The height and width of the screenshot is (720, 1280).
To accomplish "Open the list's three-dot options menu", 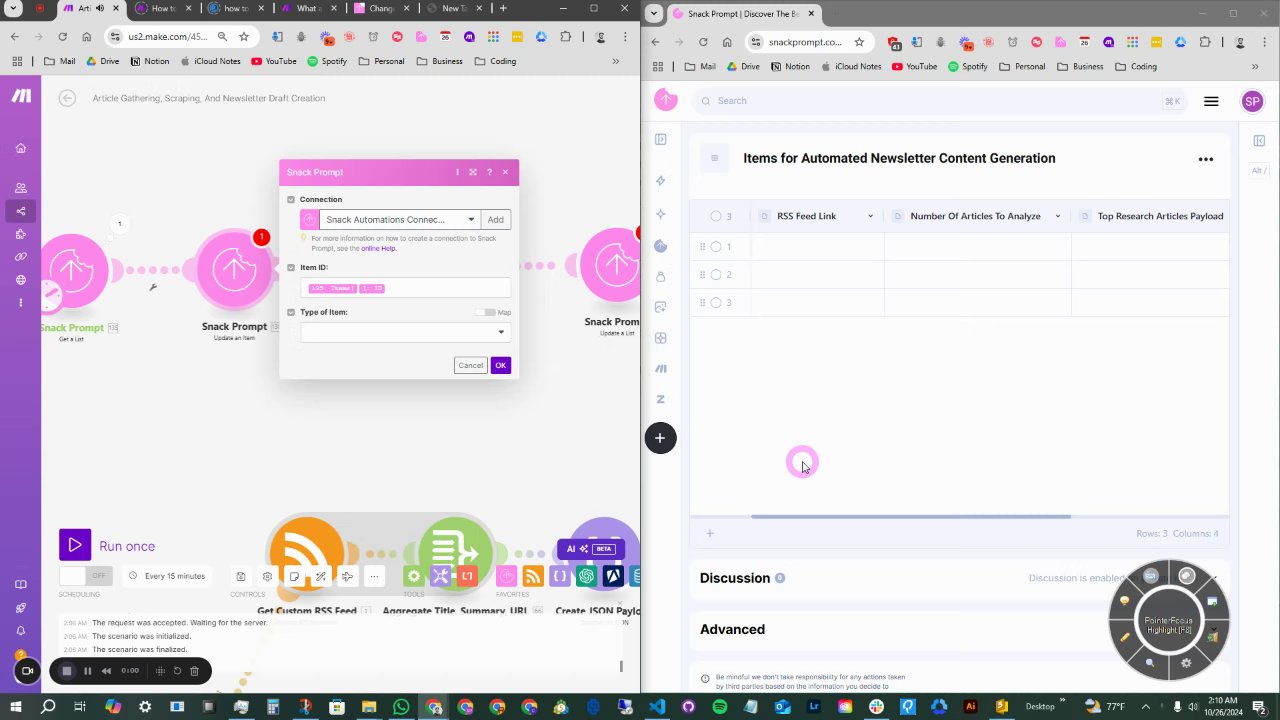I will (x=1206, y=159).
